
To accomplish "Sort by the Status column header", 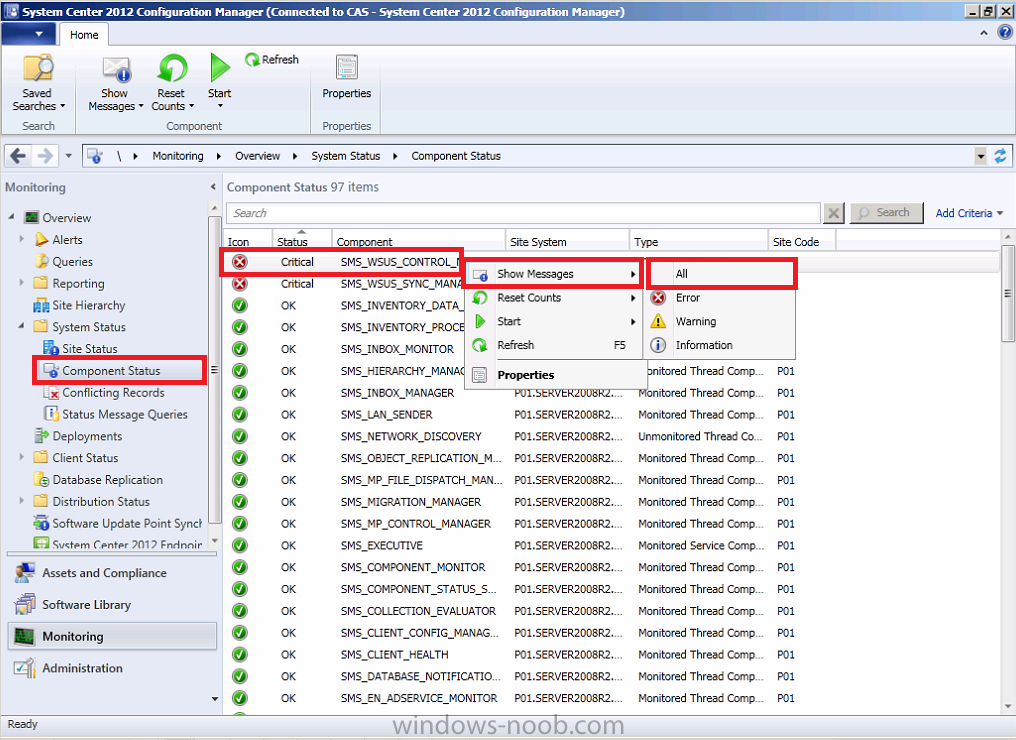I will pos(302,240).
